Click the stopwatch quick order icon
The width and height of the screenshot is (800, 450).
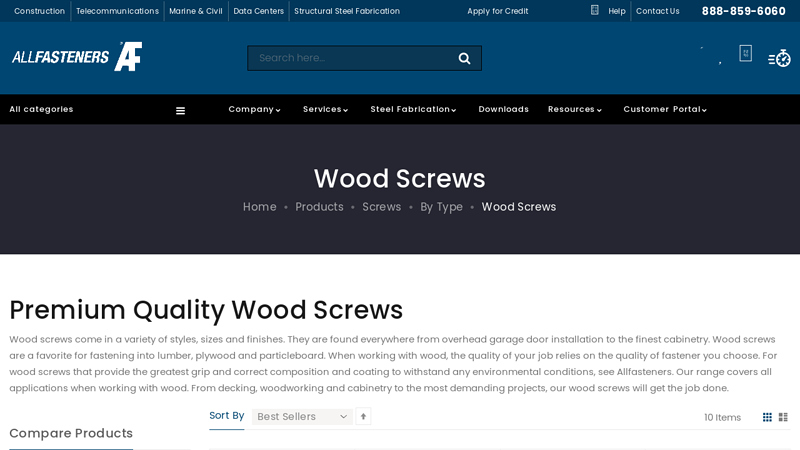(x=779, y=59)
